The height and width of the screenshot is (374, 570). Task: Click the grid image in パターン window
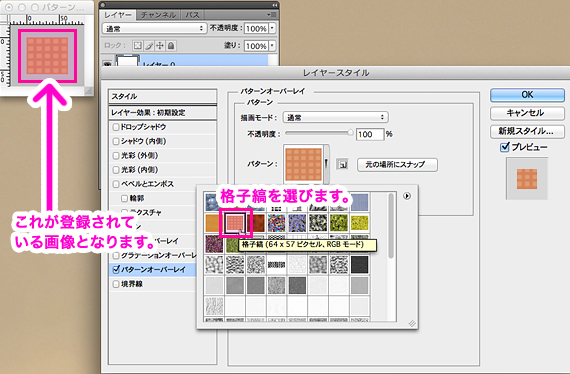pos(47,56)
